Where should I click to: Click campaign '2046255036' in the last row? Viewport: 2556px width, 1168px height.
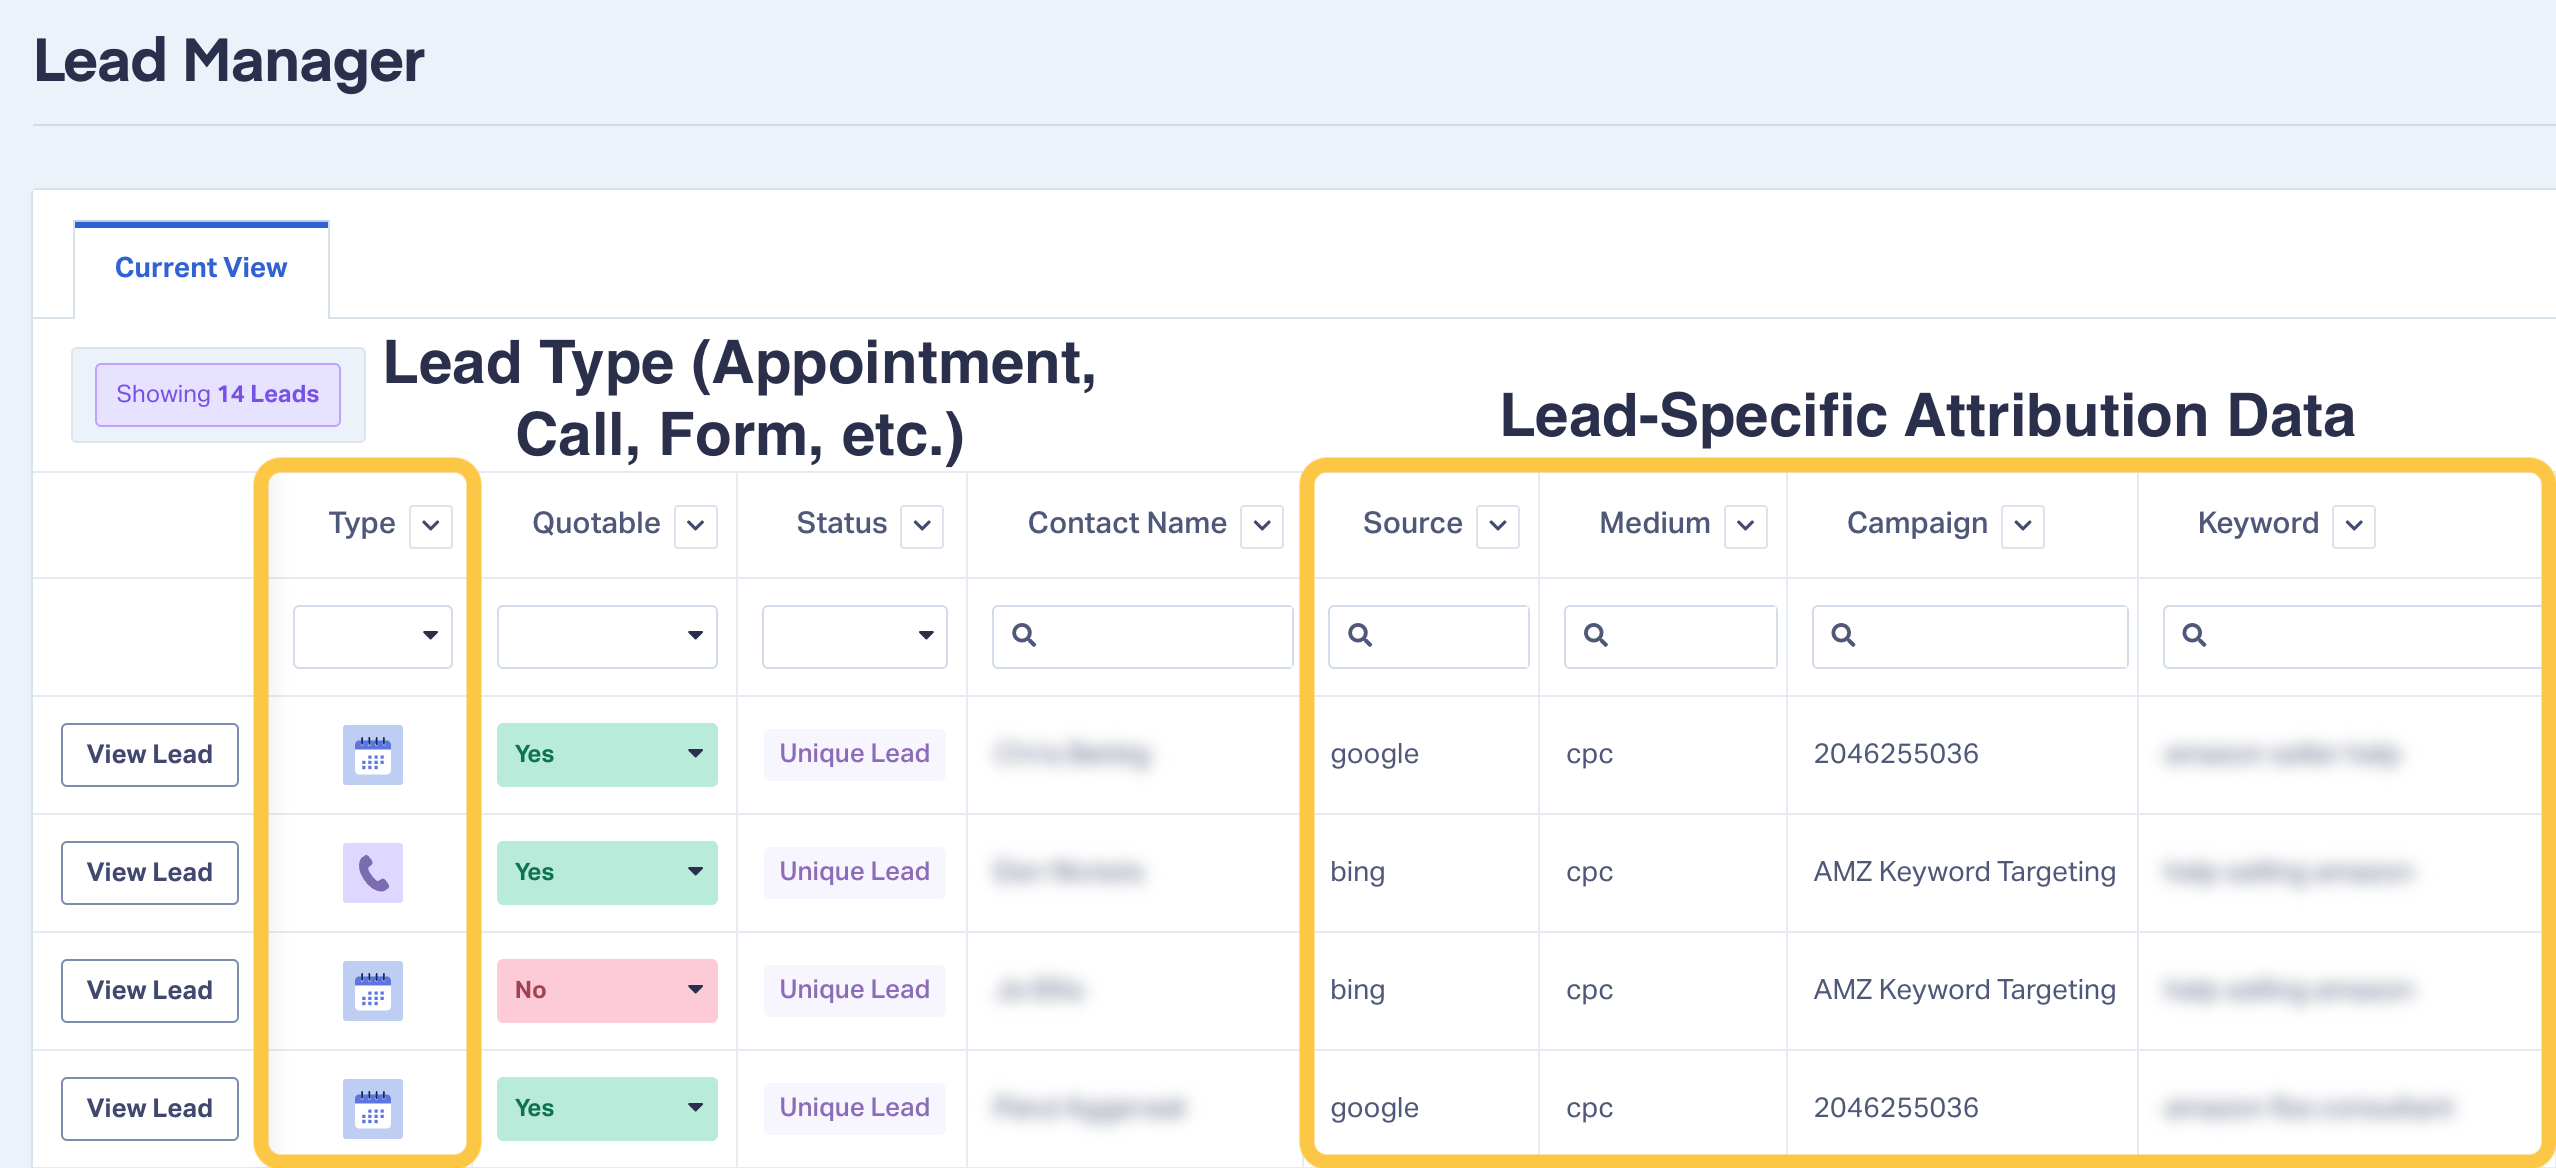pos(1896,1108)
